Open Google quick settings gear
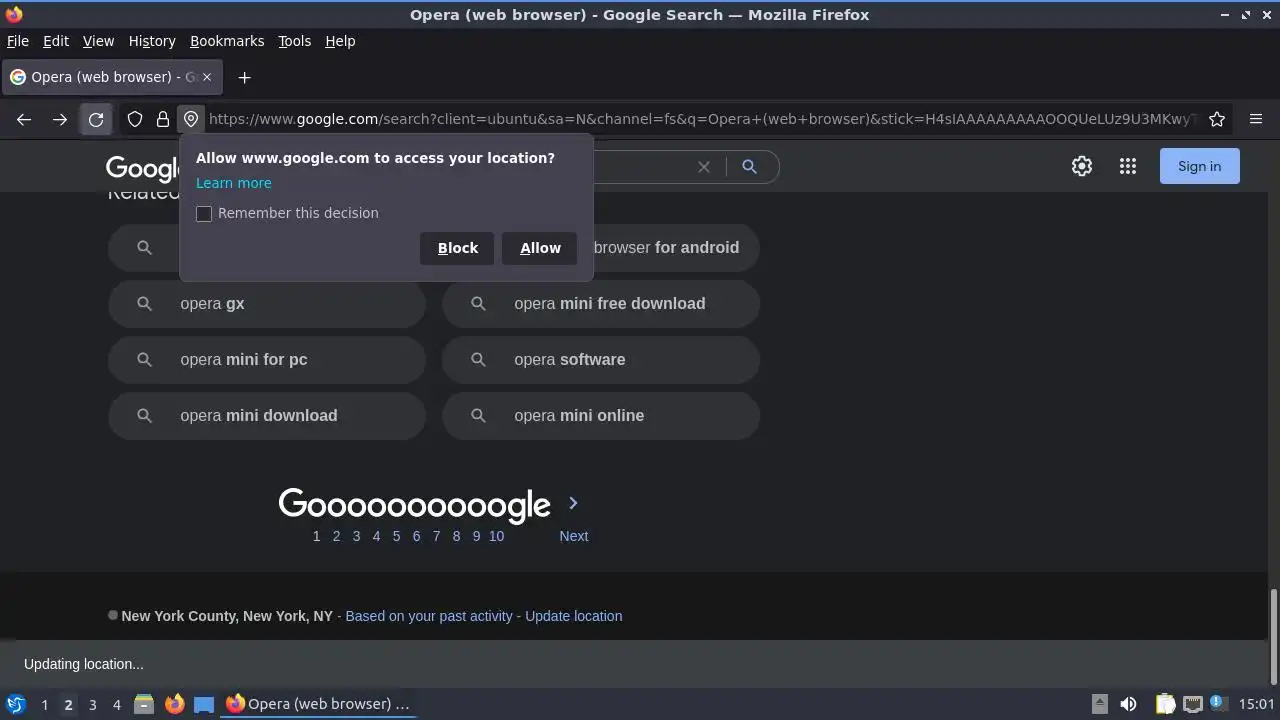1280x720 pixels. click(x=1082, y=166)
